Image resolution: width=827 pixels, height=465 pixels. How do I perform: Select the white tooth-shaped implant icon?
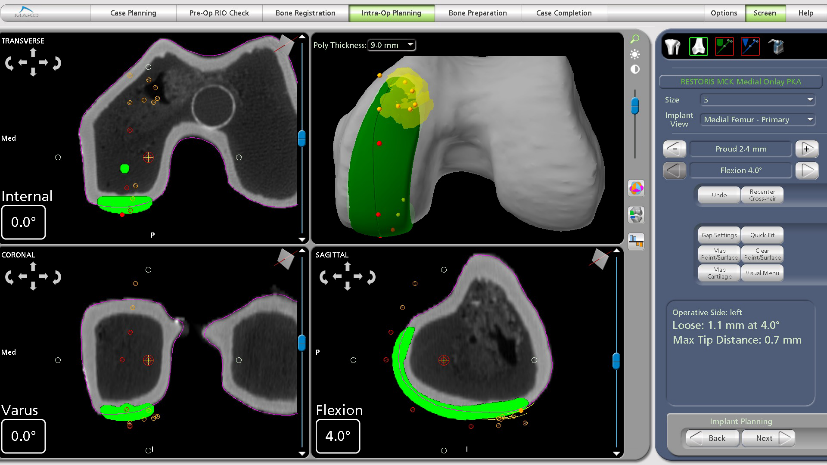[673, 46]
